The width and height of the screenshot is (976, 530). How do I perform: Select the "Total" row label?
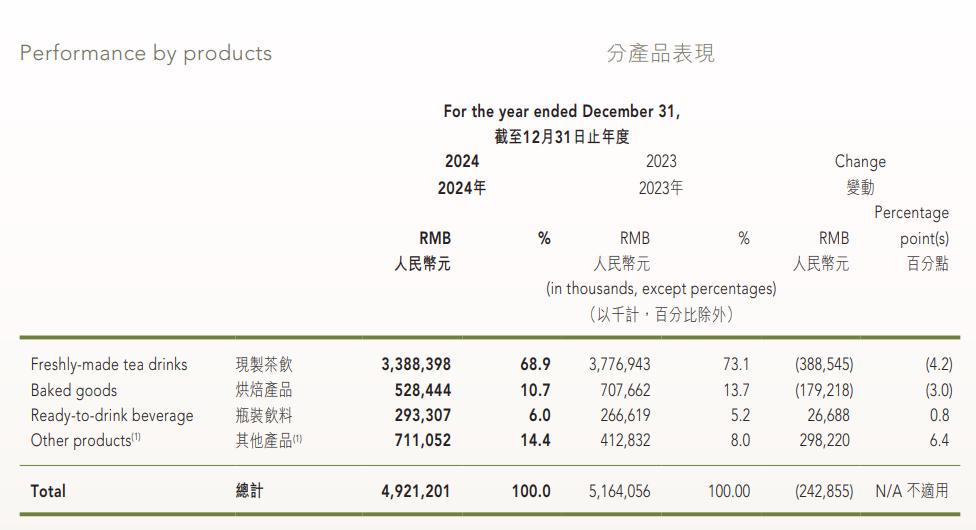coord(48,491)
